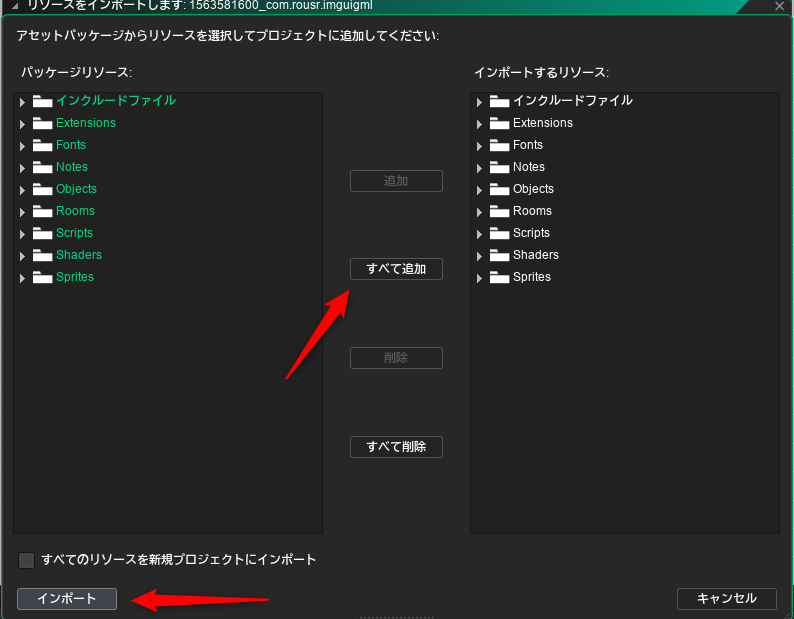This screenshot has height=619, width=794.
Task: Confirm with the インポート button
Action: [x=67, y=599]
